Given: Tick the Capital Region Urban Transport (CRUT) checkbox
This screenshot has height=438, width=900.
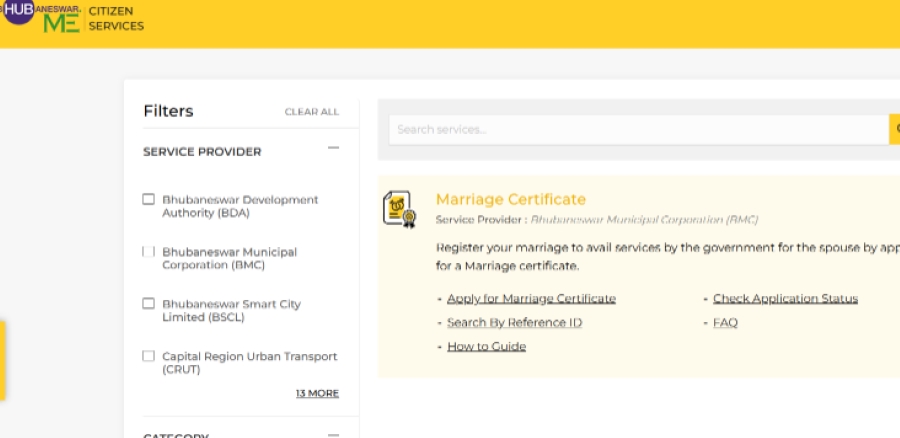Looking at the screenshot, I should pyautogui.click(x=149, y=356).
